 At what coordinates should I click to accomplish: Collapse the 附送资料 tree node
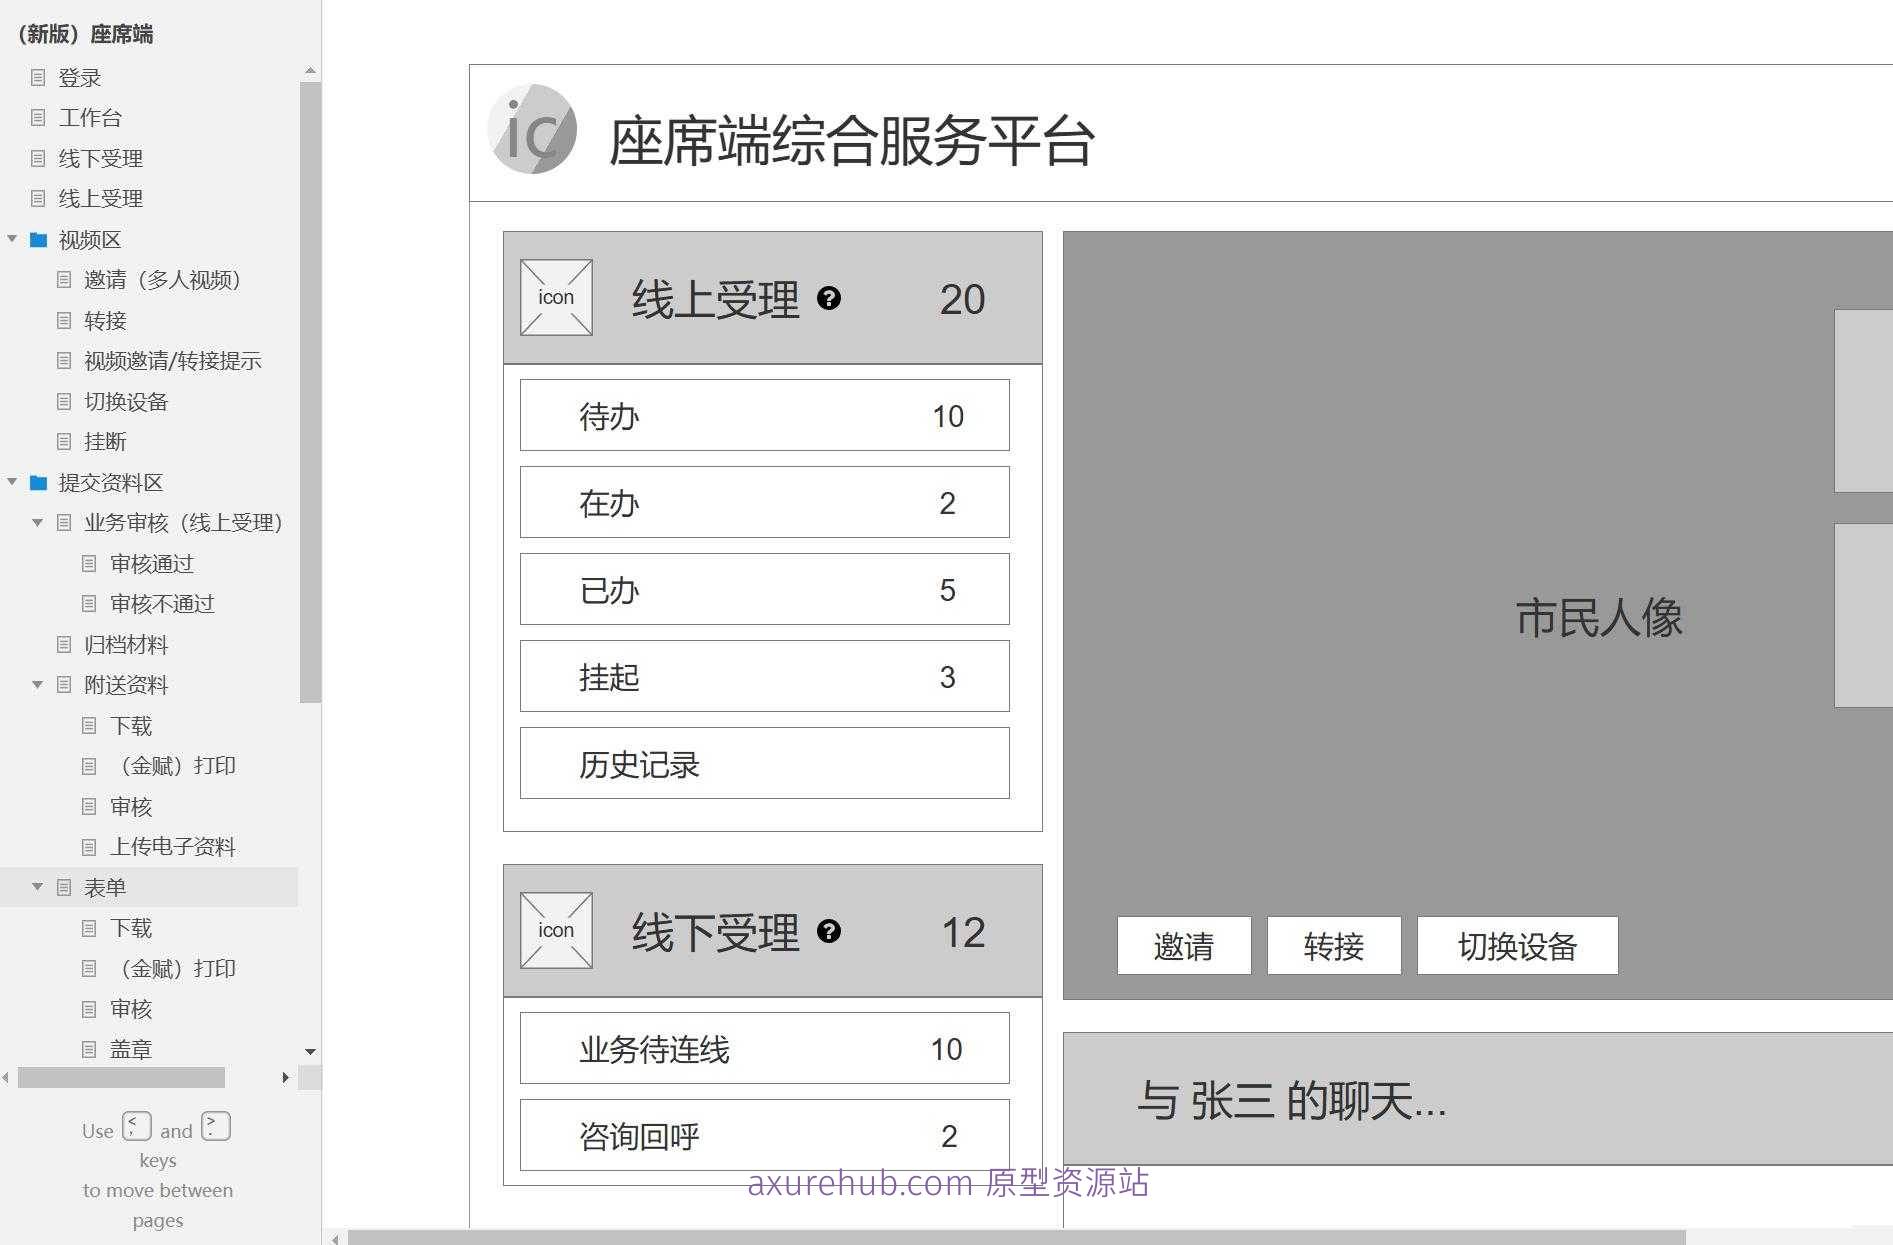(38, 684)
